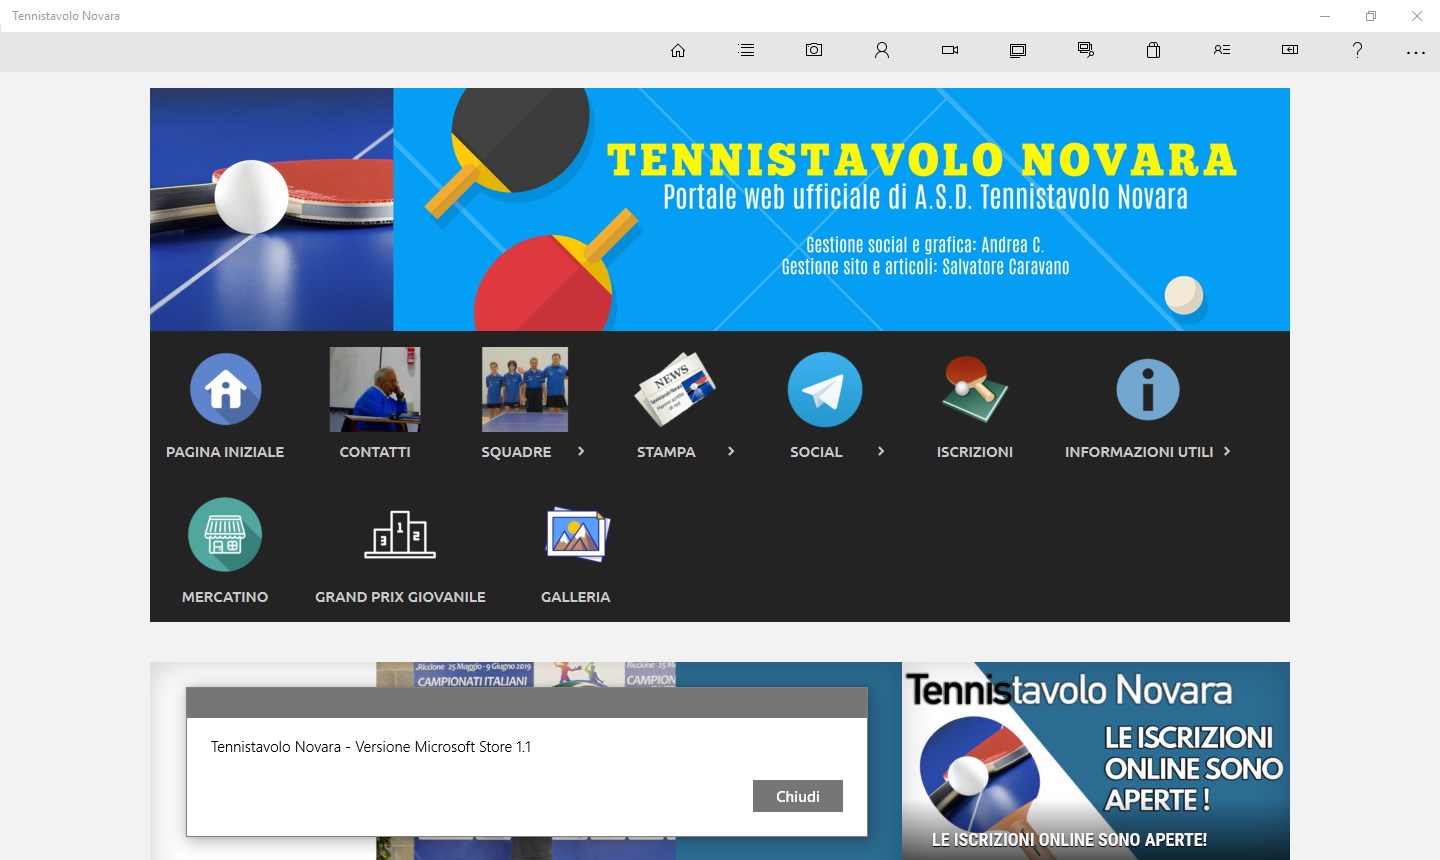
Task: Select the blue info circle icon
Action: (1148, 389)
